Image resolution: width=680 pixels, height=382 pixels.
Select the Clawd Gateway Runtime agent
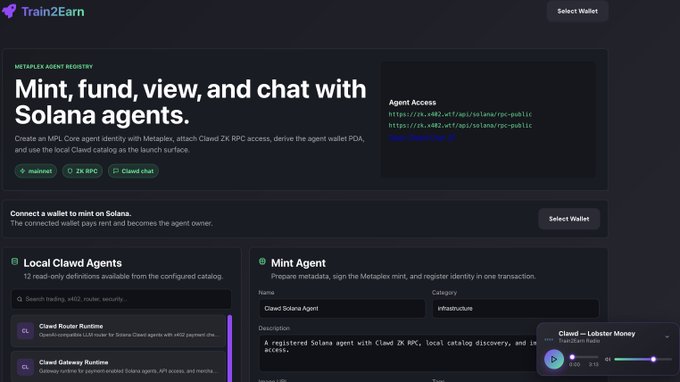coord(118,367)
